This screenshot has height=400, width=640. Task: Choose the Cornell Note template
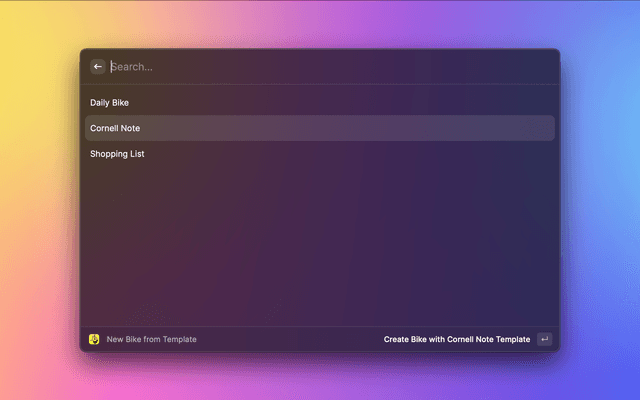tap(115, 128)
